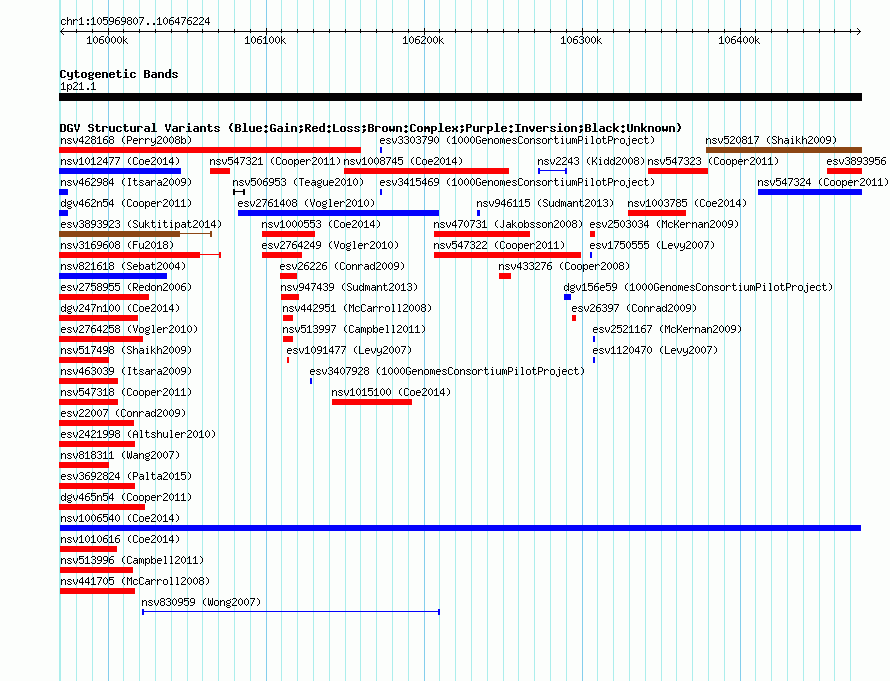The width and height of the screenshot is (890, 681).
Task: Click nsv547324 (Cooper2011) label
Action: pyautogui.click(x=823, y=182)
